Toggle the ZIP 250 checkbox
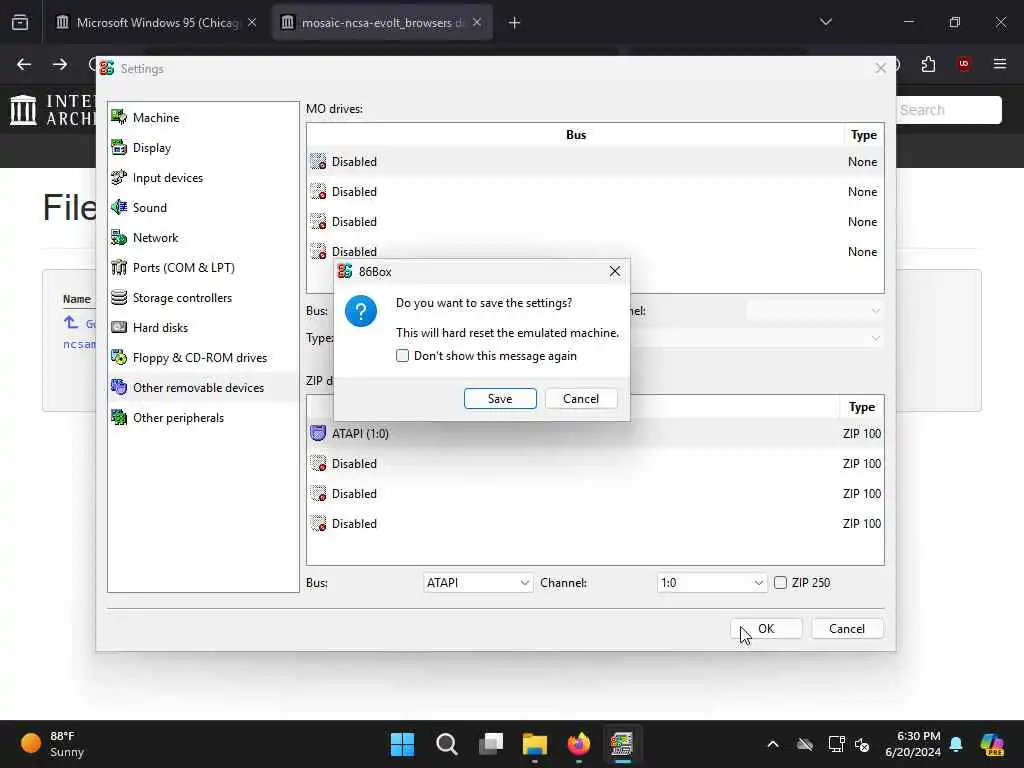 point(780,583)
